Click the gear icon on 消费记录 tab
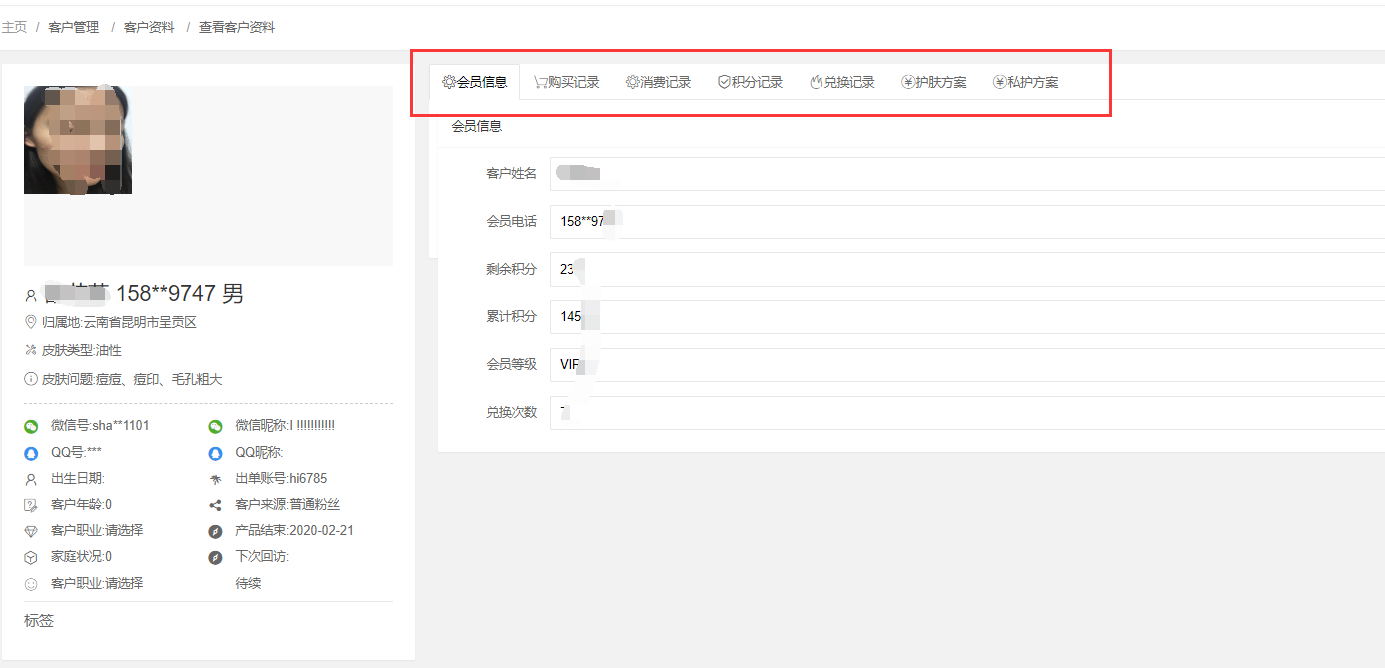Image resolution: width=1385 pixels, height=668 pixels. 633,82
